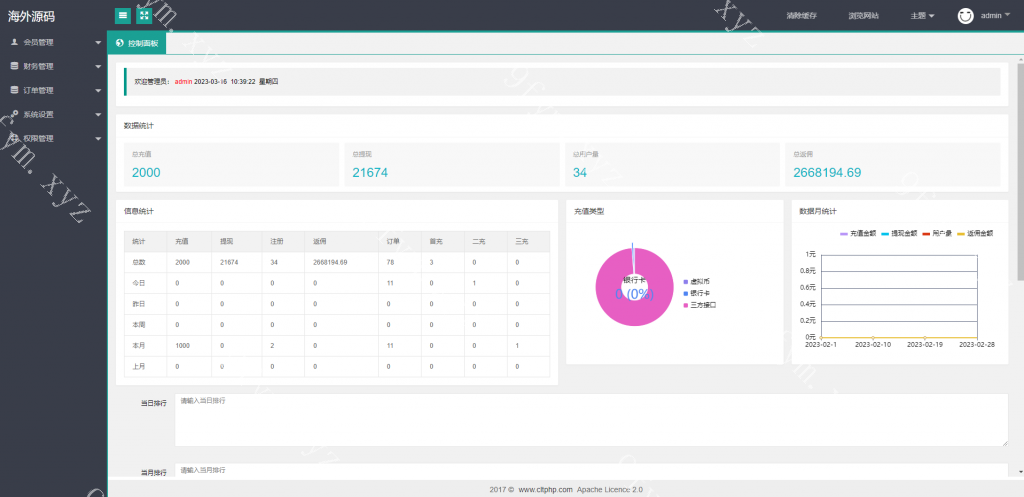
Task: Click the 总提现 value 21674 card
Action: click(452, 165)
